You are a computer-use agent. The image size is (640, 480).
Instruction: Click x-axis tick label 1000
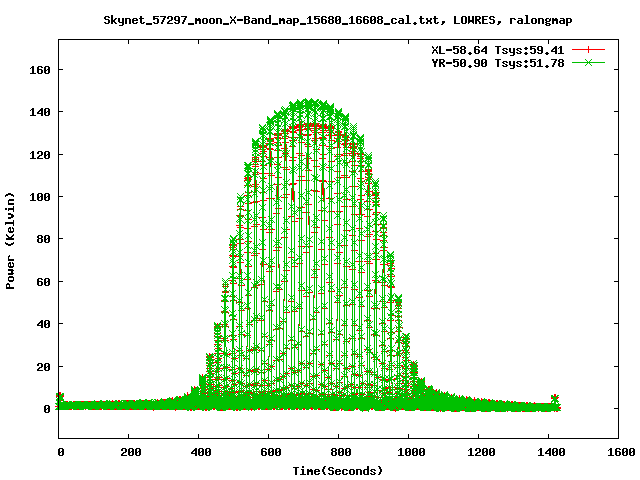[x=411, y=452]
